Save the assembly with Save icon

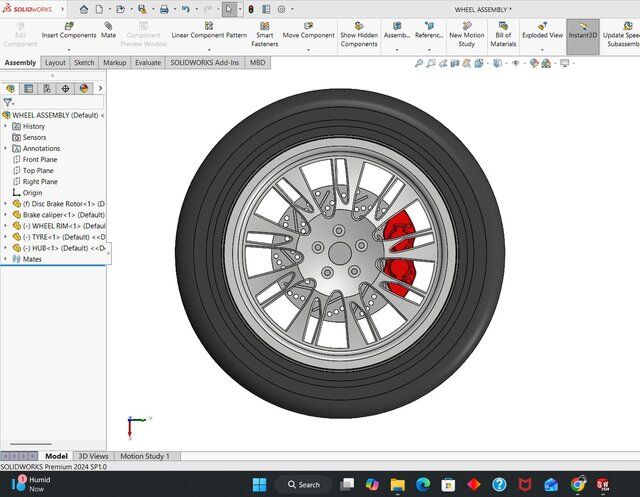(x=142, y=9)
